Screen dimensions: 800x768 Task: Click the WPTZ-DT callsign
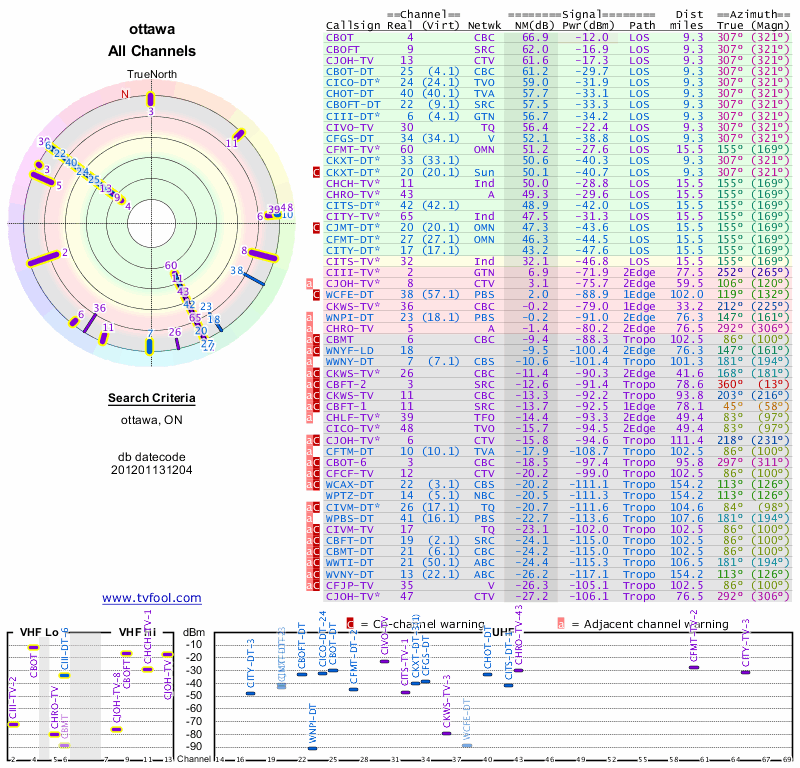(x=350, y=496)
